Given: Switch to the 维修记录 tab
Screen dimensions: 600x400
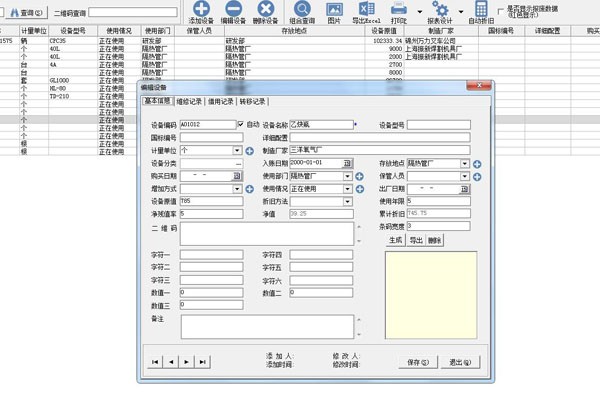Looking at the screenshot, I should 188,101.
